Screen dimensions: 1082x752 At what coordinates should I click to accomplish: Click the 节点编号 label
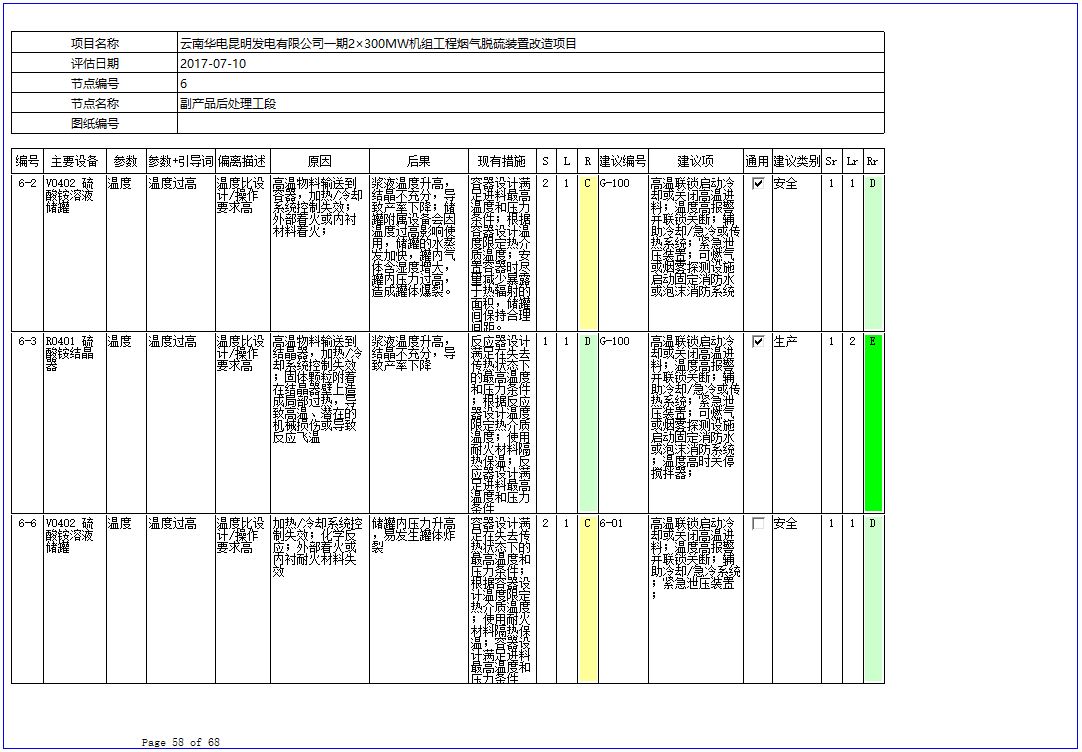coord(95,83)
